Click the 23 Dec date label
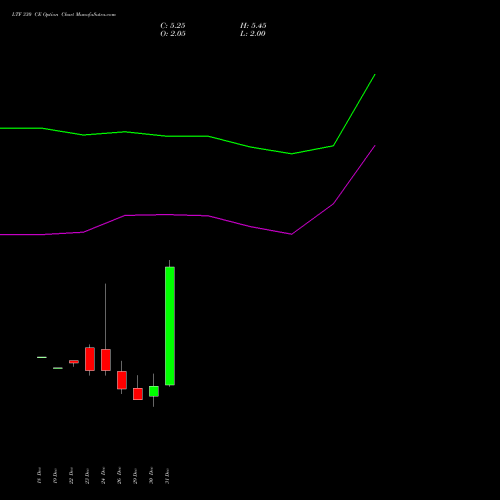This screenshot has height=500, width=500. click(87, 476)
